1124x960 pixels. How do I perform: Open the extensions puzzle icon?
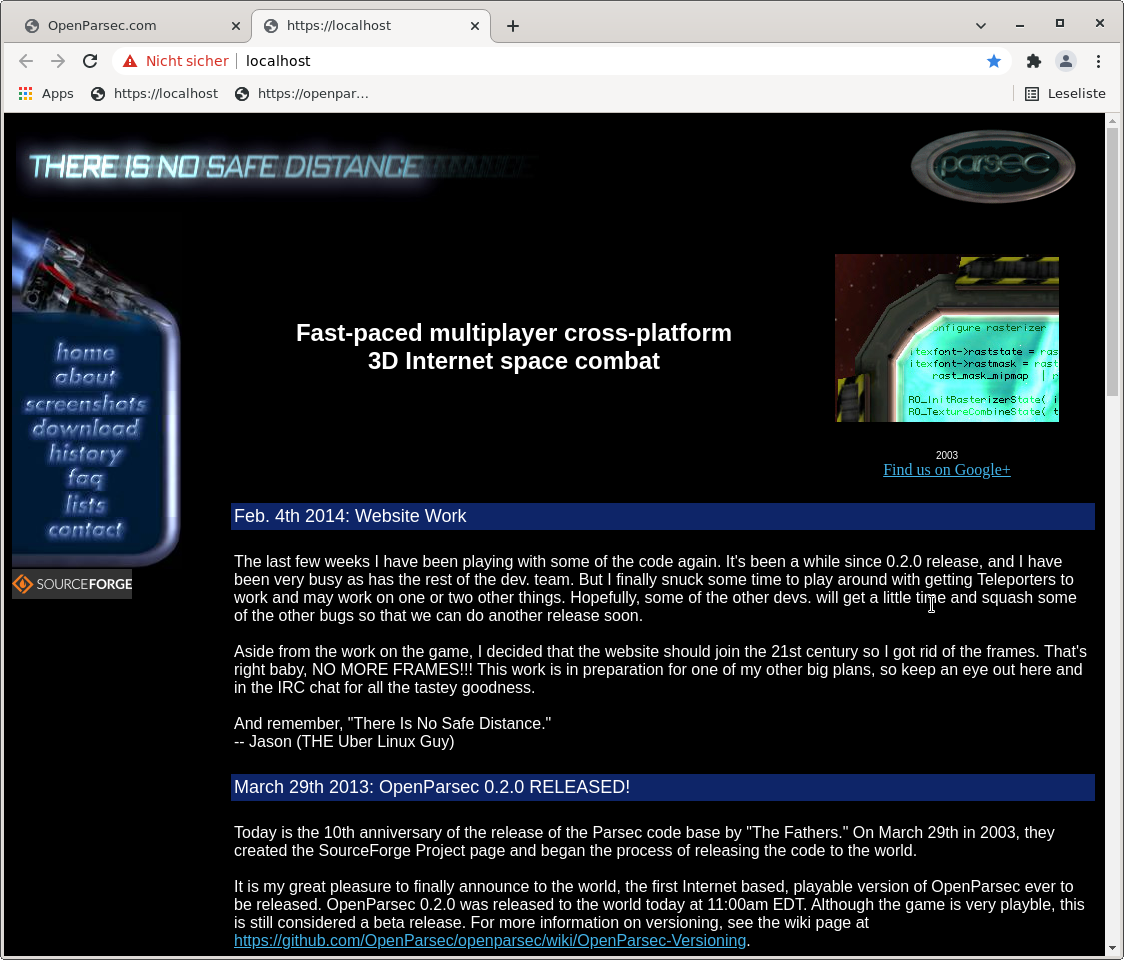[1034, 61]
